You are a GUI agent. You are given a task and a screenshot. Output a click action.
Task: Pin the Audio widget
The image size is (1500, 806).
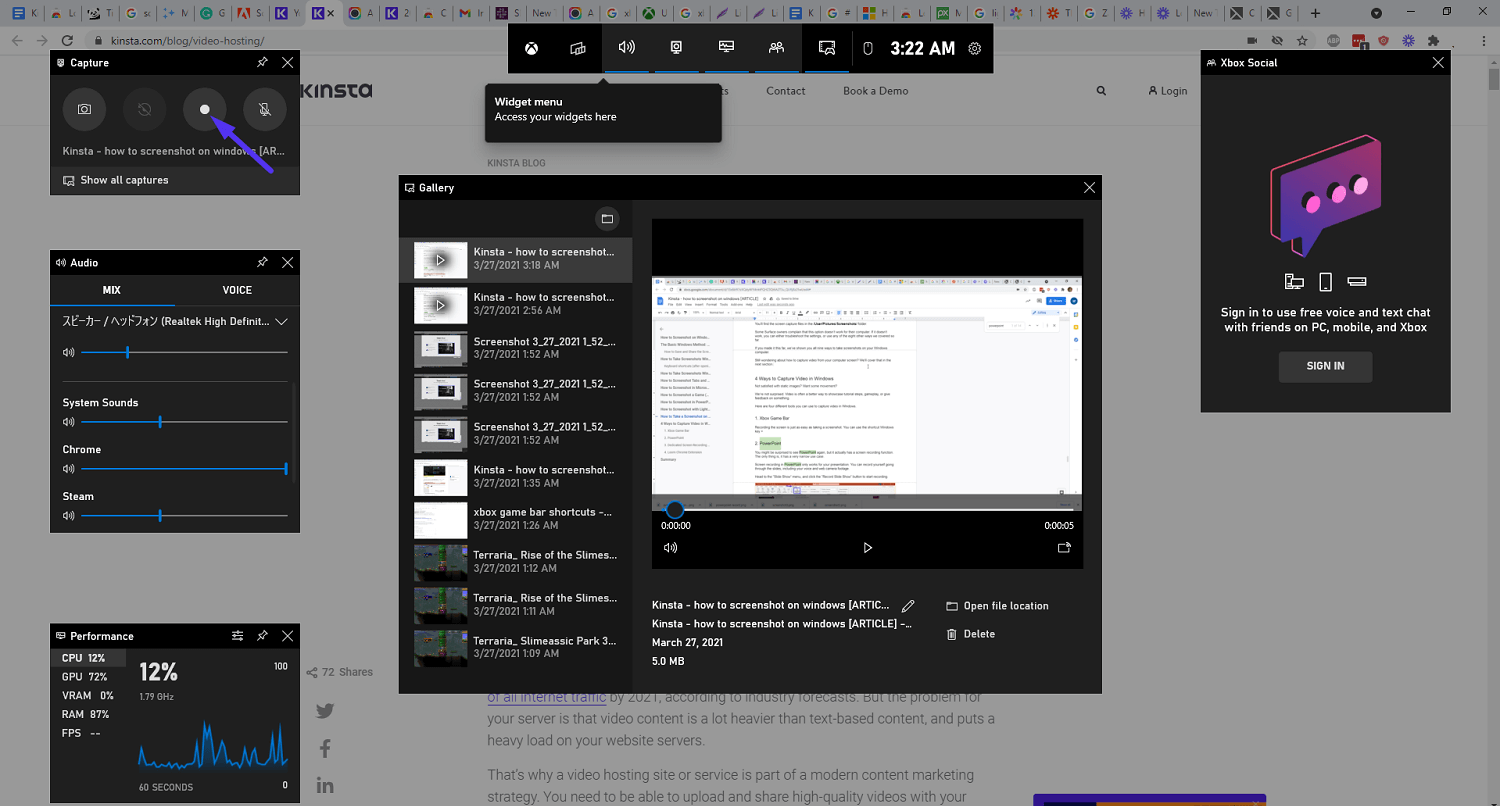(x=262, y=263)
